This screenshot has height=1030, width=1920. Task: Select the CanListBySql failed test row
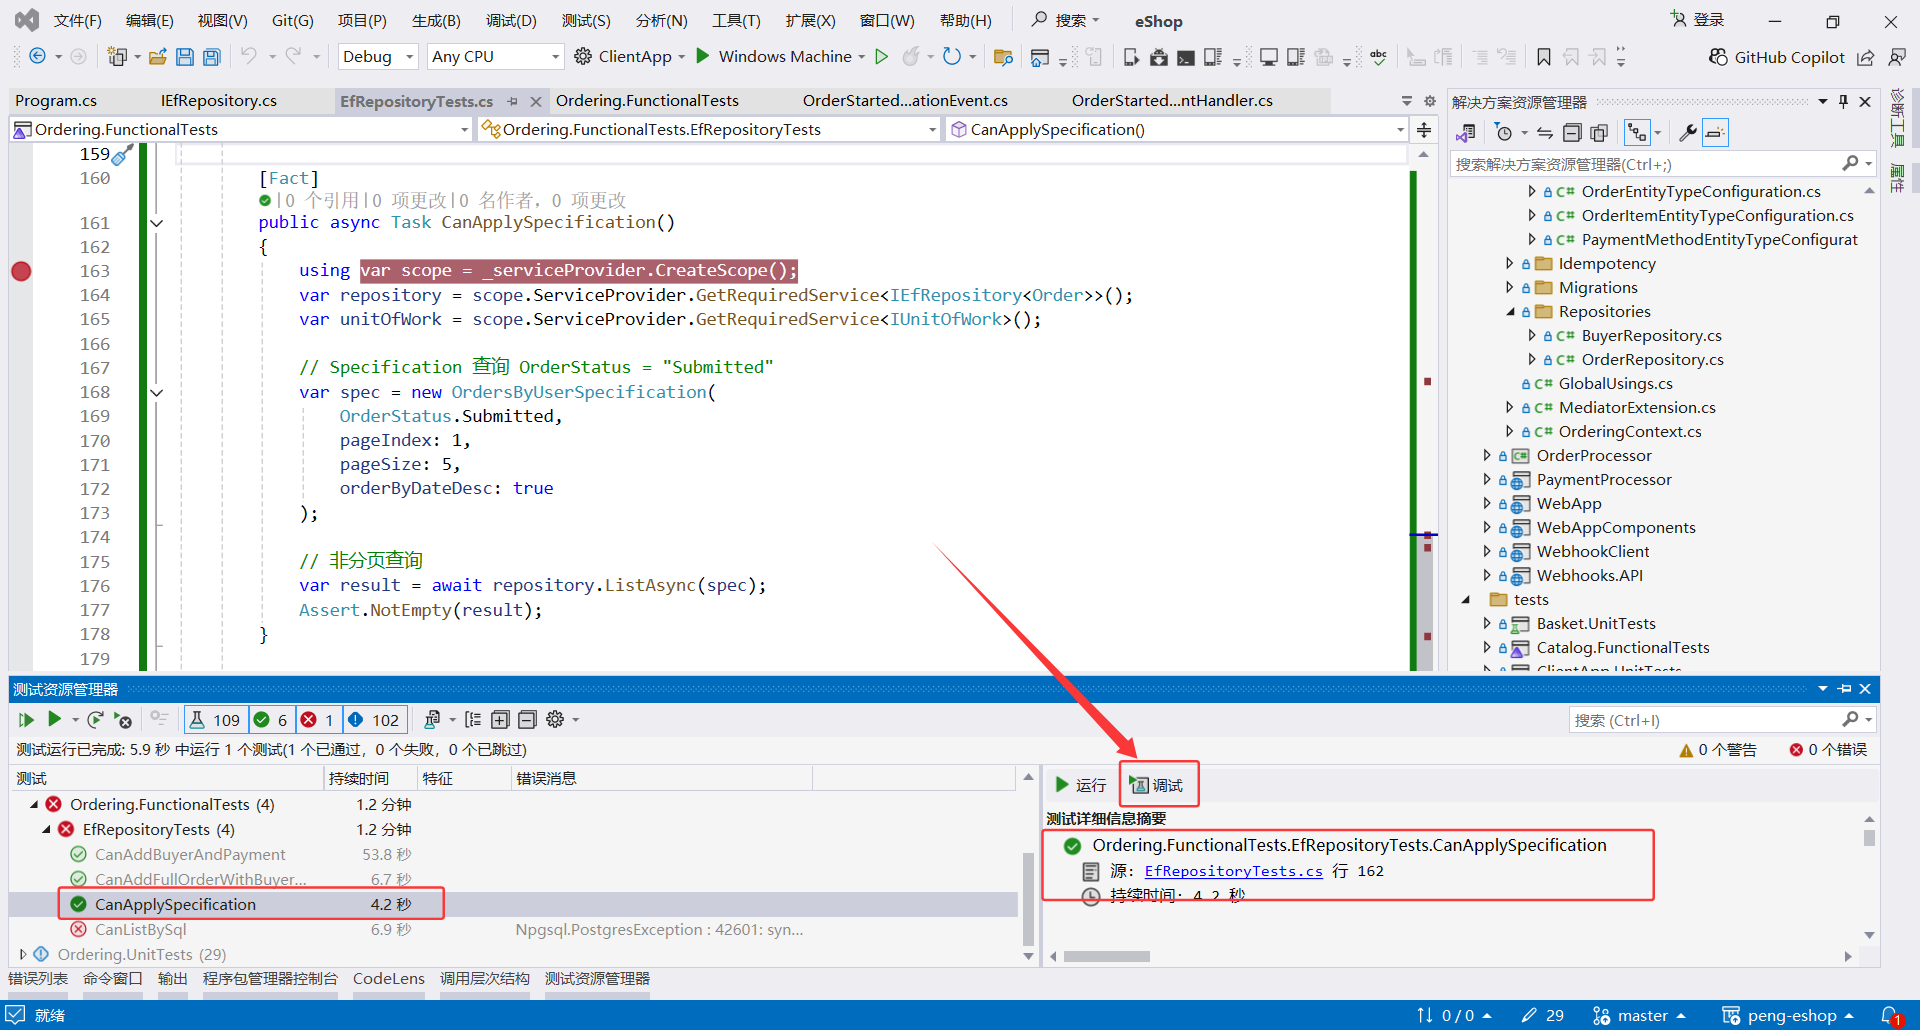coord(514,930)
